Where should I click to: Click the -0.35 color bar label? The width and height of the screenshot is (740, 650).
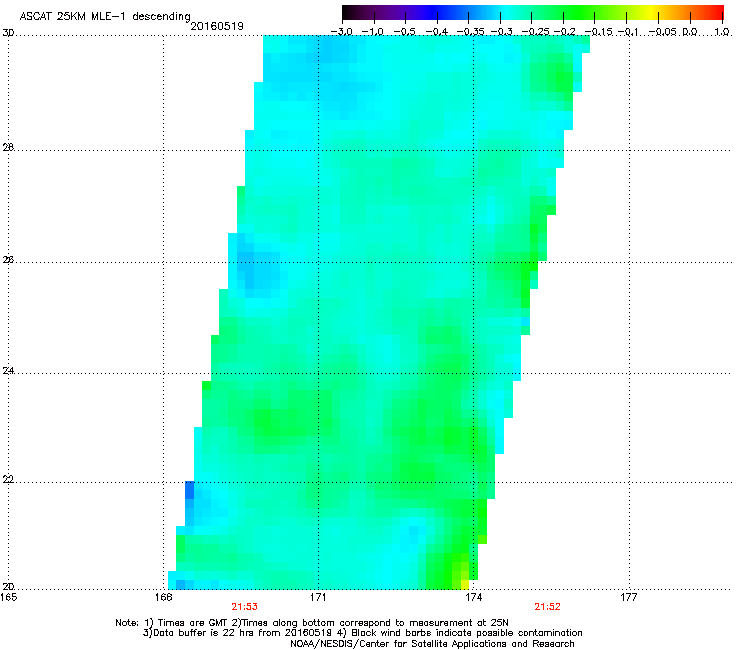point(468,32)
